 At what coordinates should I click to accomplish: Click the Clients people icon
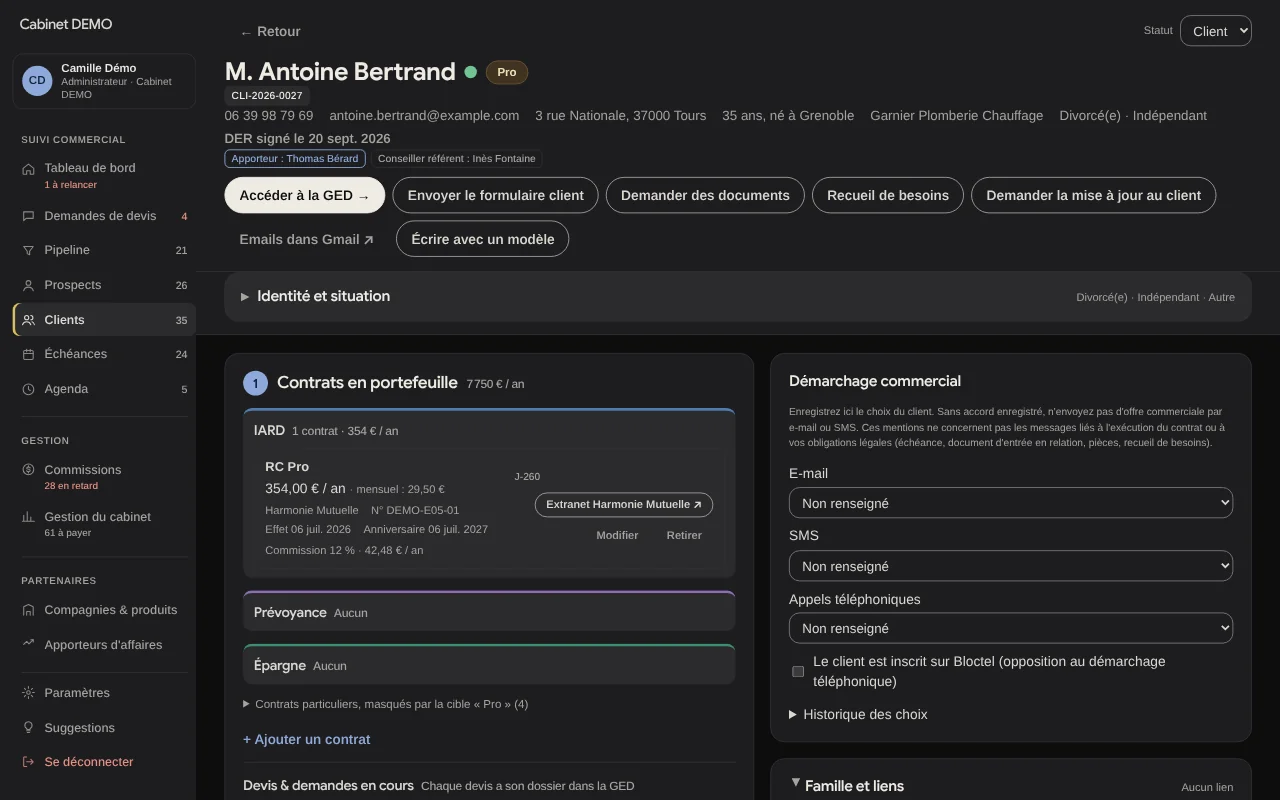(28, 320)
